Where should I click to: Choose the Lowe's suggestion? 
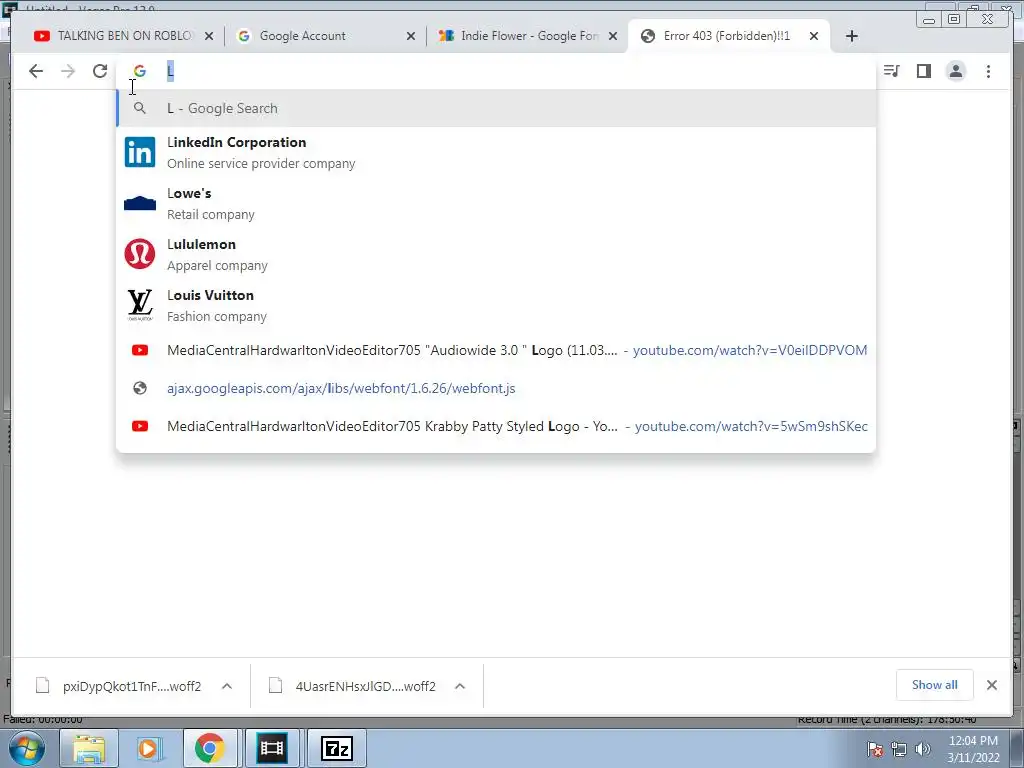click(x=496, y=203)
